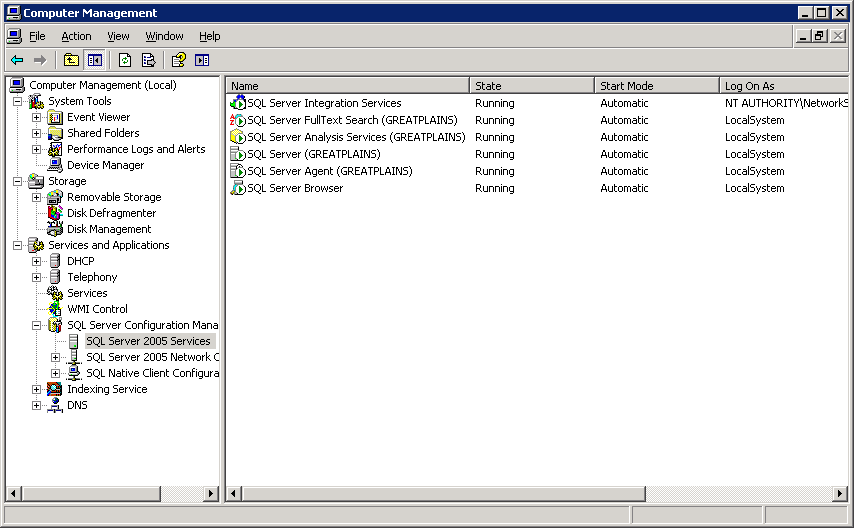Click the services list scrollbar left arrow
This screenshot has width=854, height=528.
pos(234,494)
